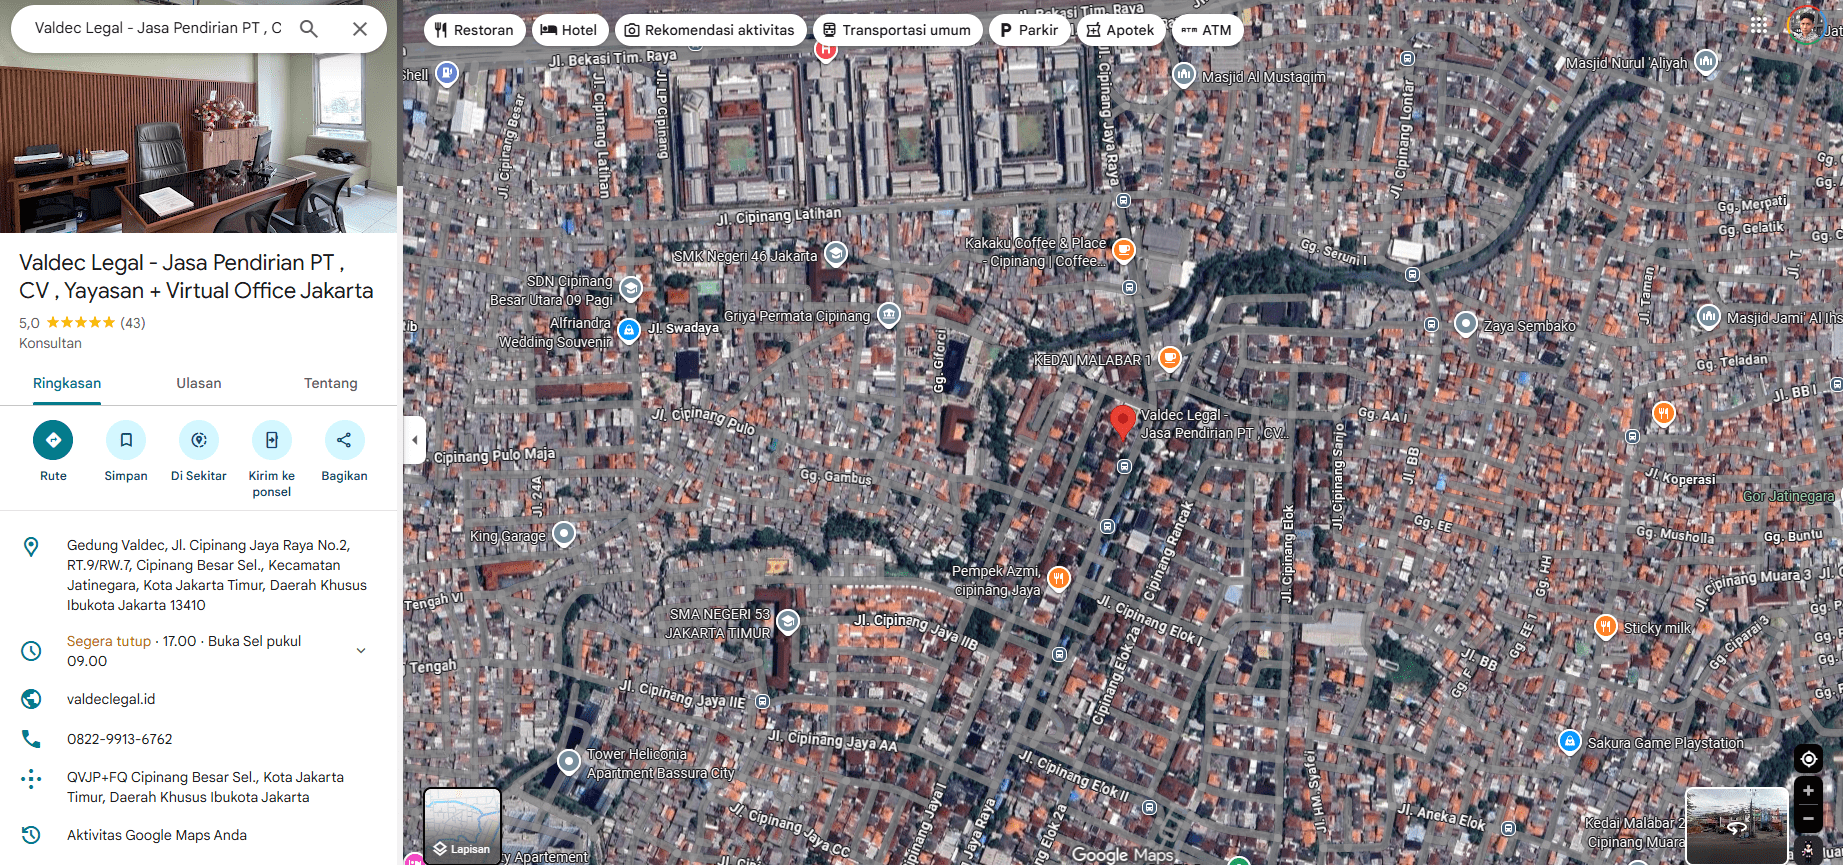Select the Masjid Al Mustaqim marker
1843x865 pixels.
click(1184, 75)
